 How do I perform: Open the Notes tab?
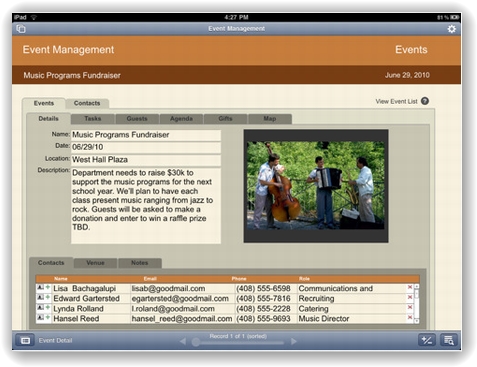pos(139,263)
